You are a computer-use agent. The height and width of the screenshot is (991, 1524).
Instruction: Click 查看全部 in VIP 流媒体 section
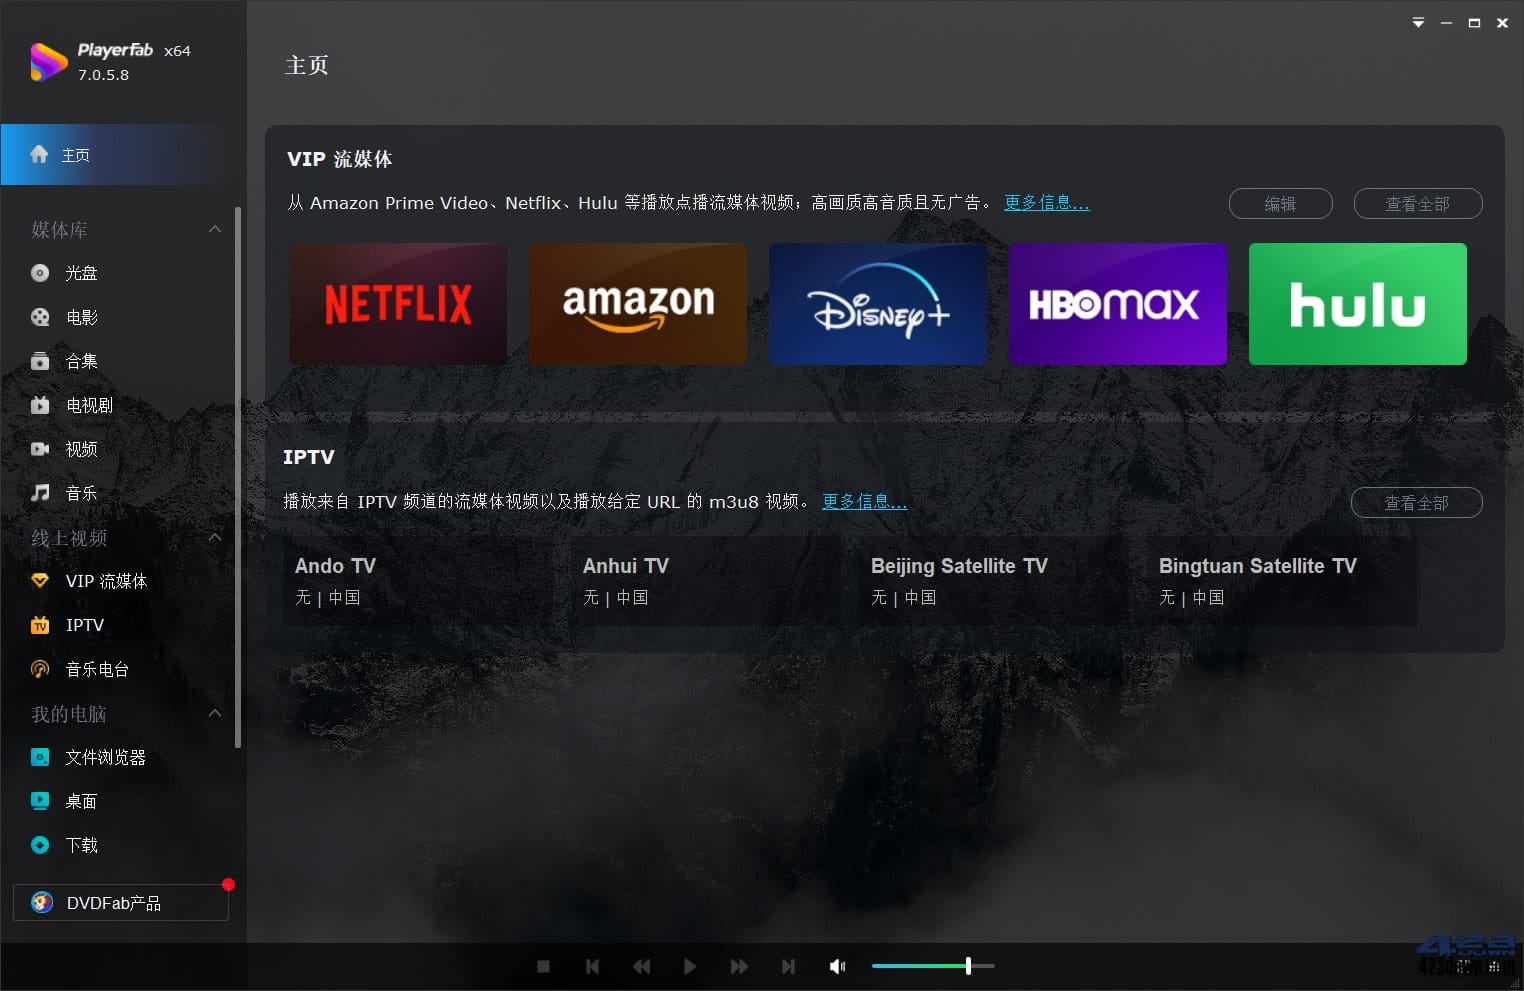1417,203
